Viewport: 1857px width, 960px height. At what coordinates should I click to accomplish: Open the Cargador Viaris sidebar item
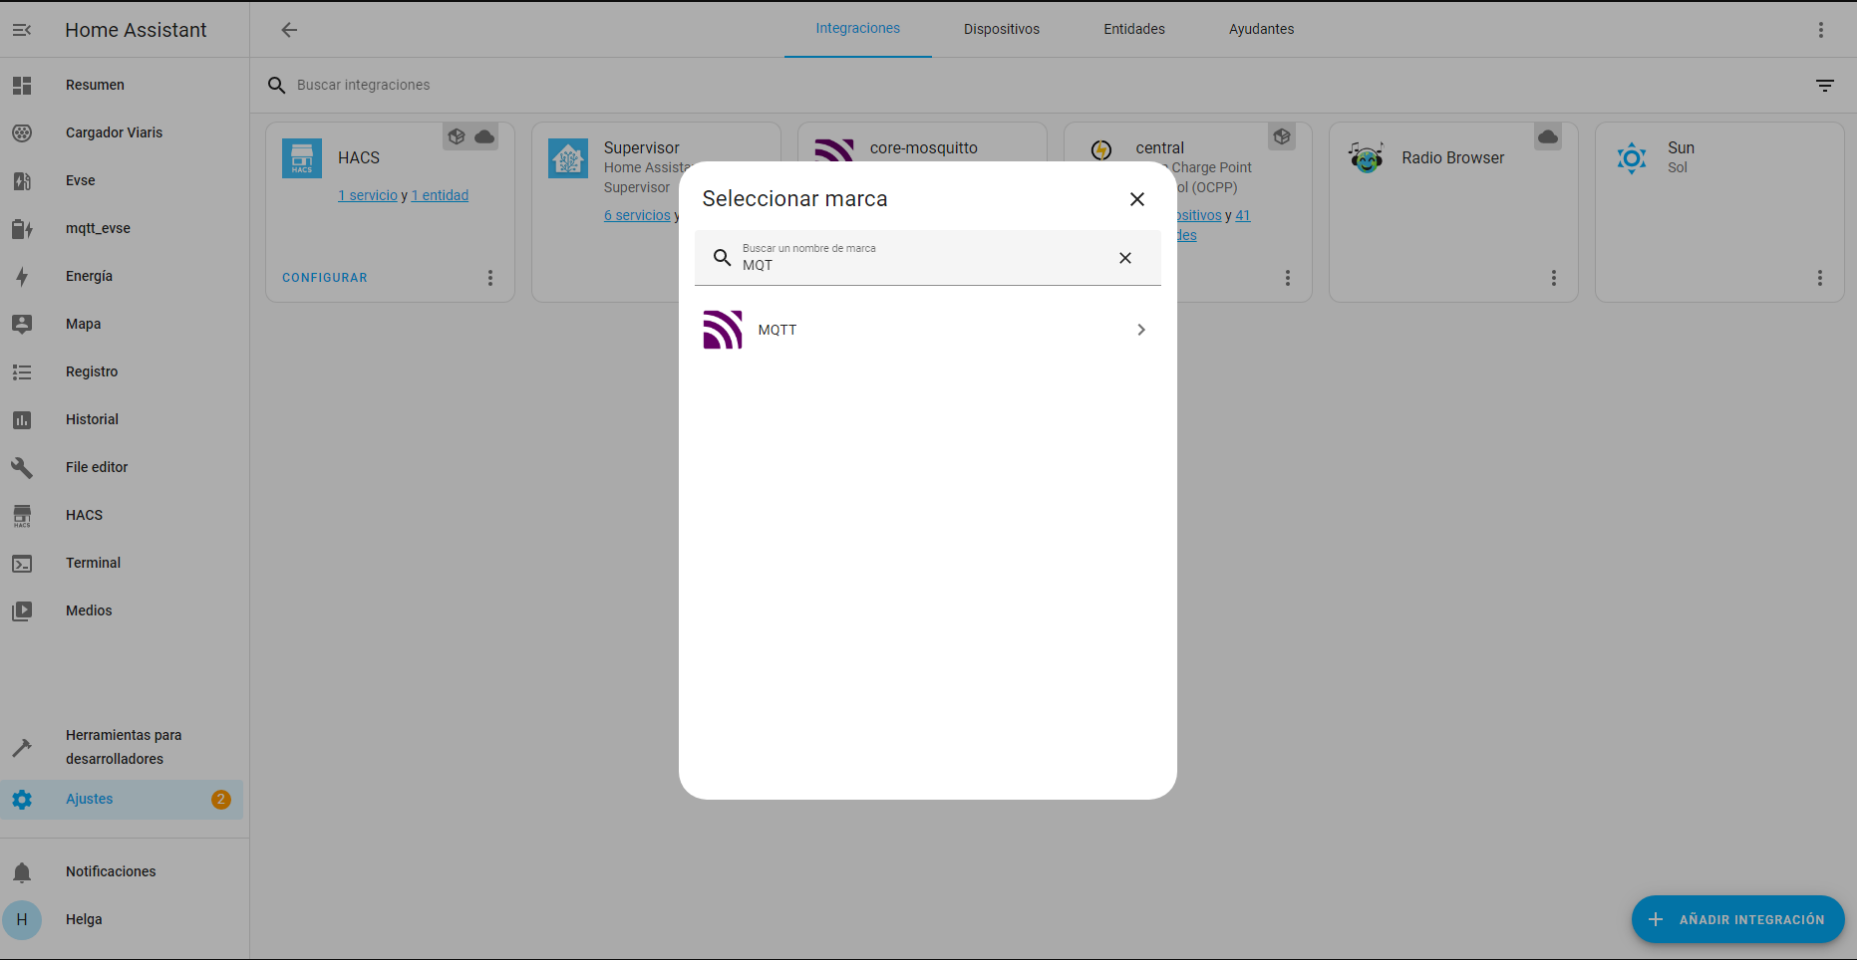pos(122,133)
